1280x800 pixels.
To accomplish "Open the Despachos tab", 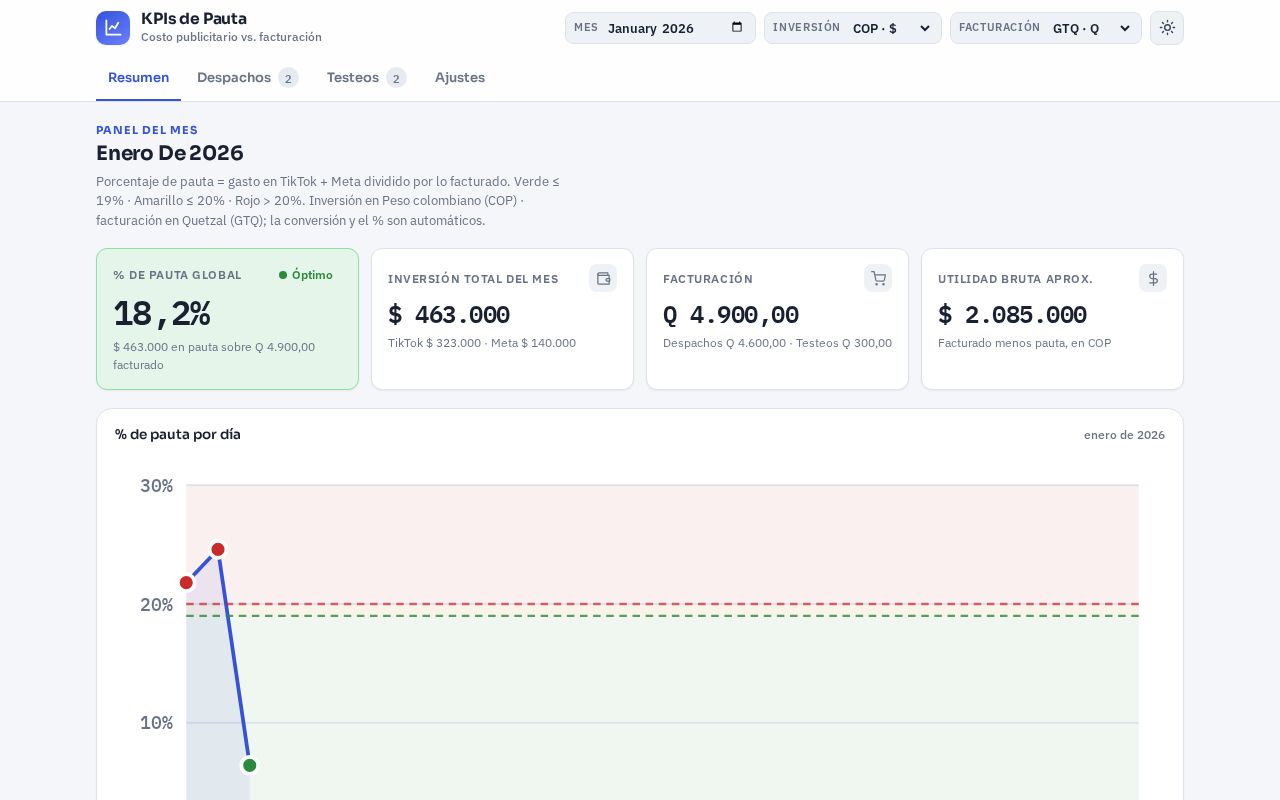I will pos(247,77).
